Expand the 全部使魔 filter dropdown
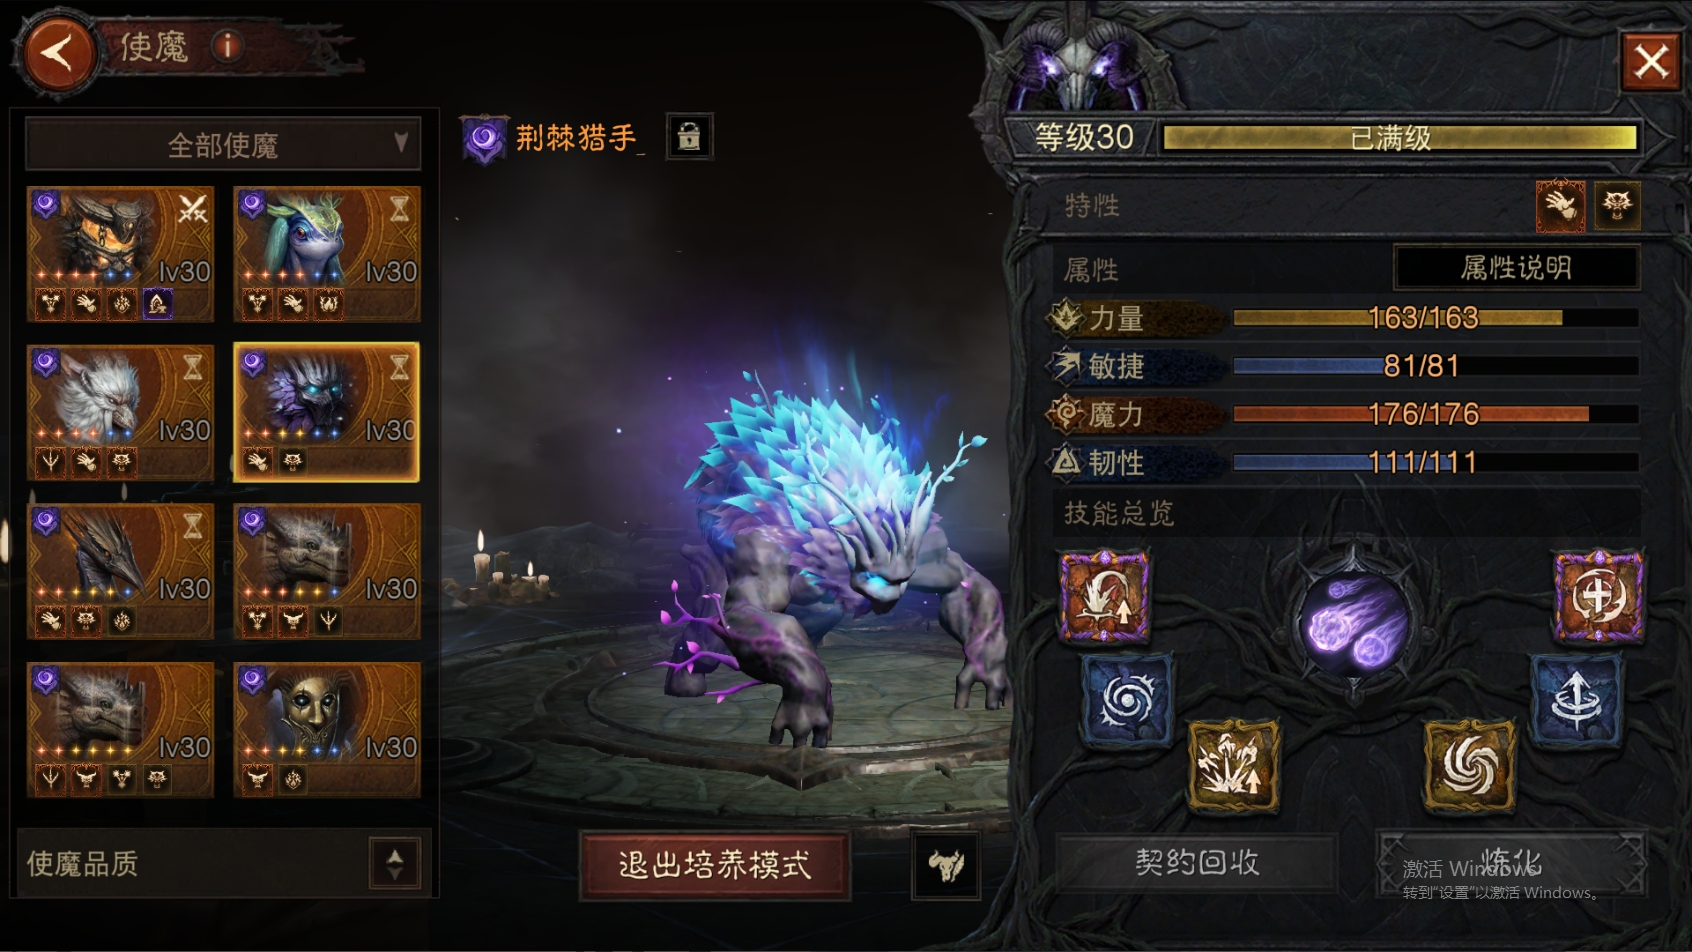 coord(223,145)
